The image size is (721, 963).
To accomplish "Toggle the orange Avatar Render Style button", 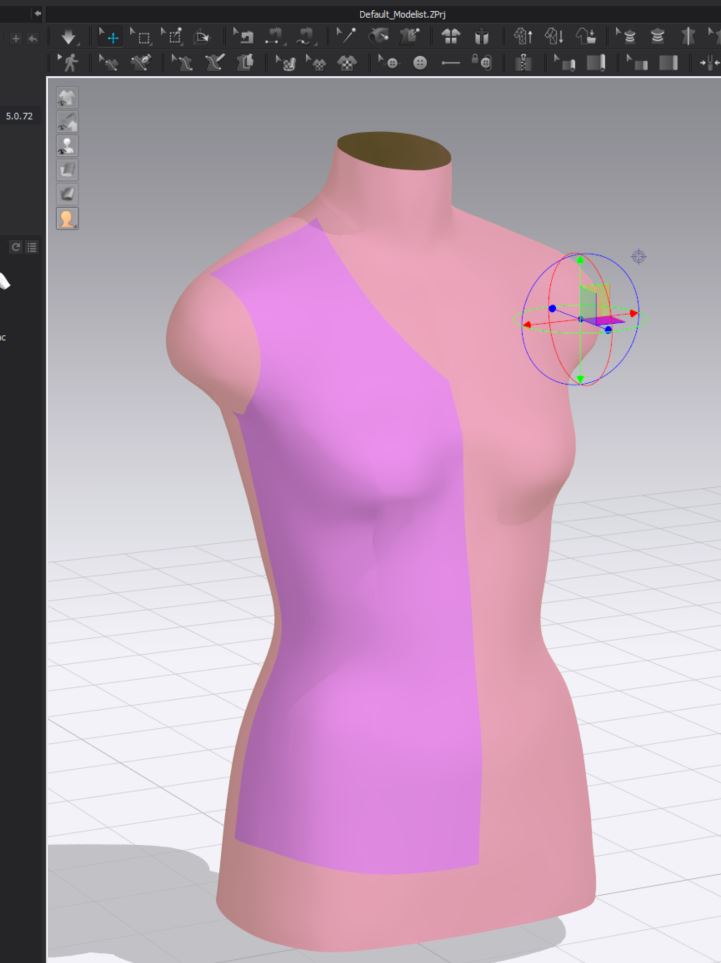I will (67, 218).
